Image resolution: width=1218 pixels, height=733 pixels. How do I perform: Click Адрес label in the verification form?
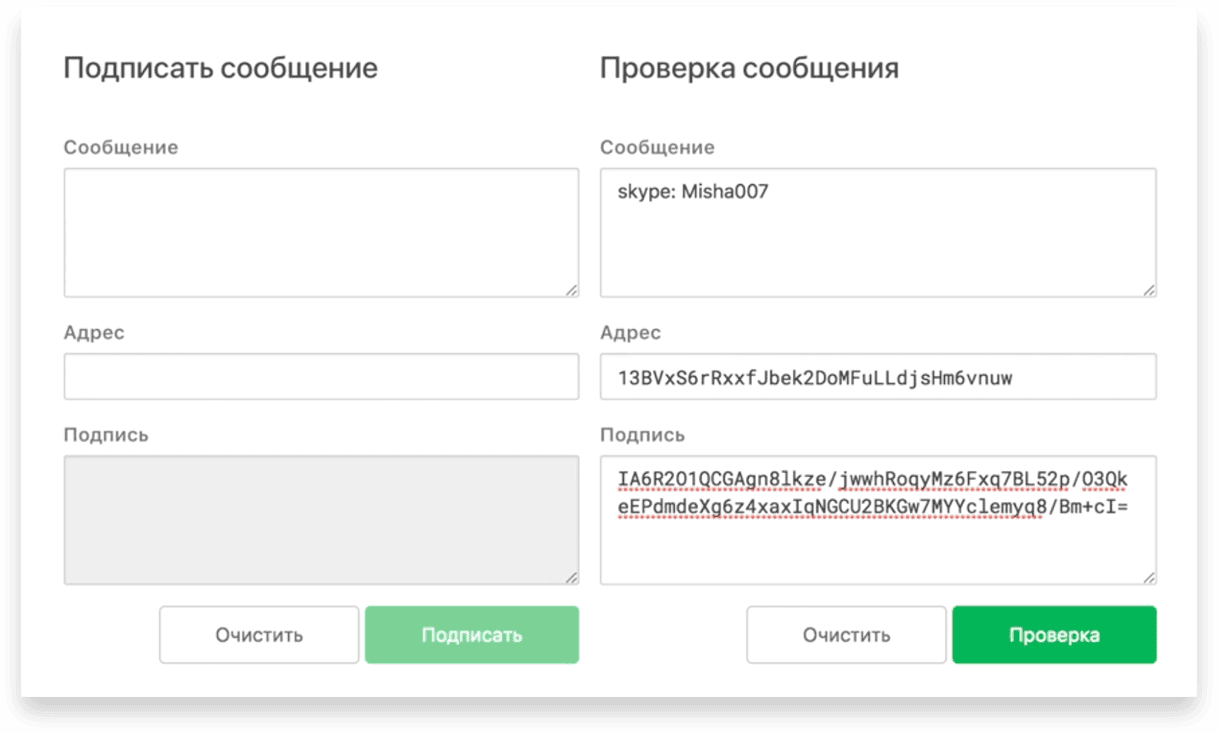[x=630, y=333]
